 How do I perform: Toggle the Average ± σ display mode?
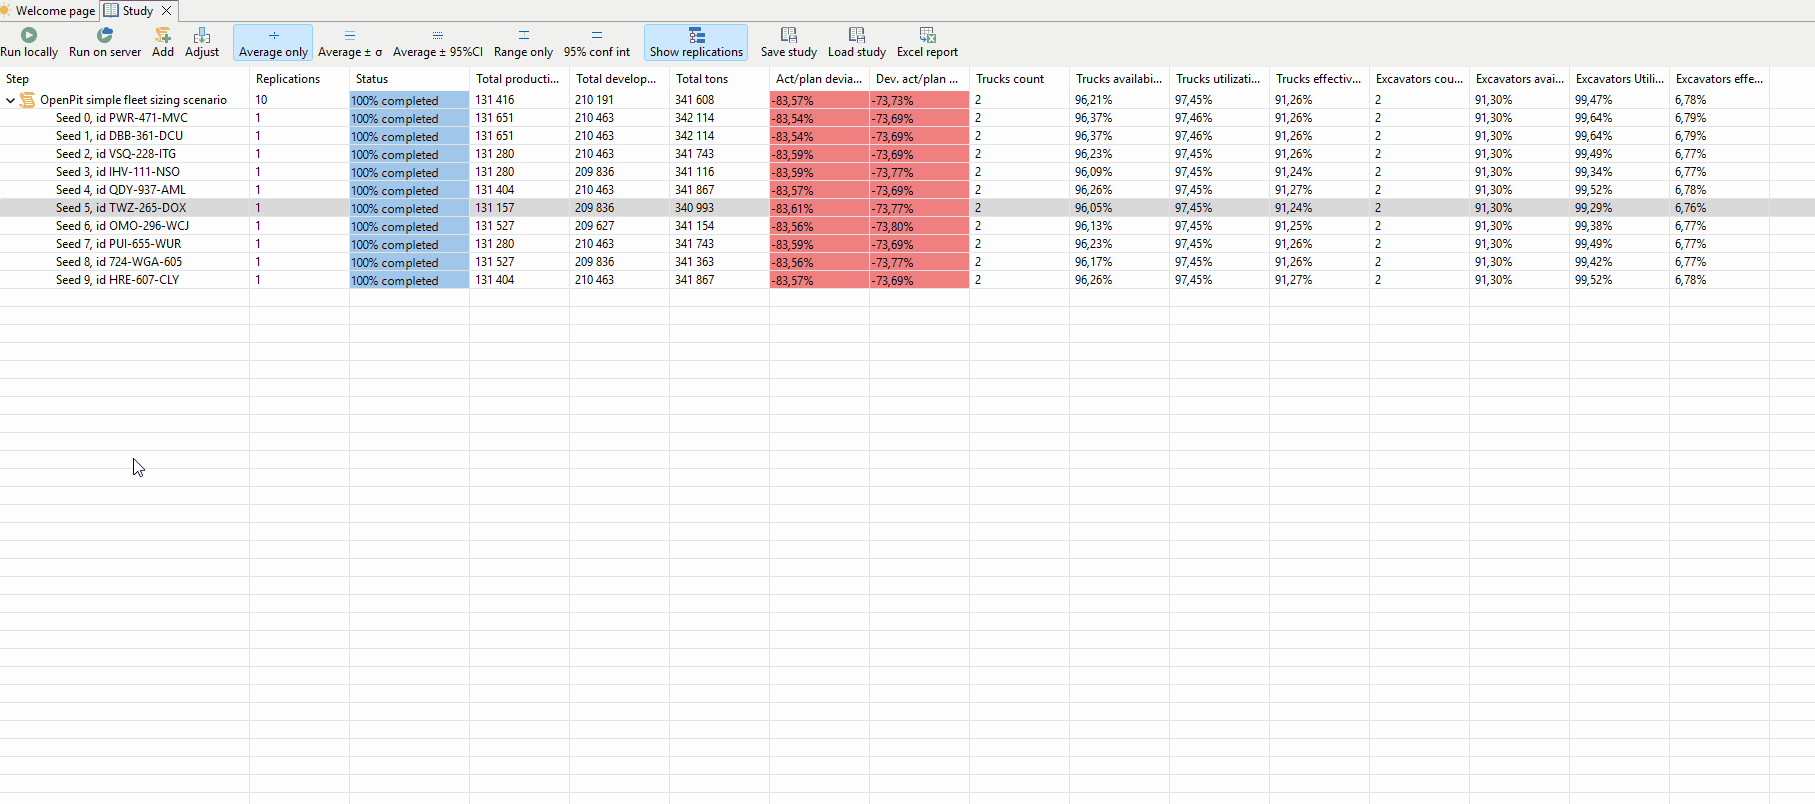pyautogui.click(x=350, y=42)
